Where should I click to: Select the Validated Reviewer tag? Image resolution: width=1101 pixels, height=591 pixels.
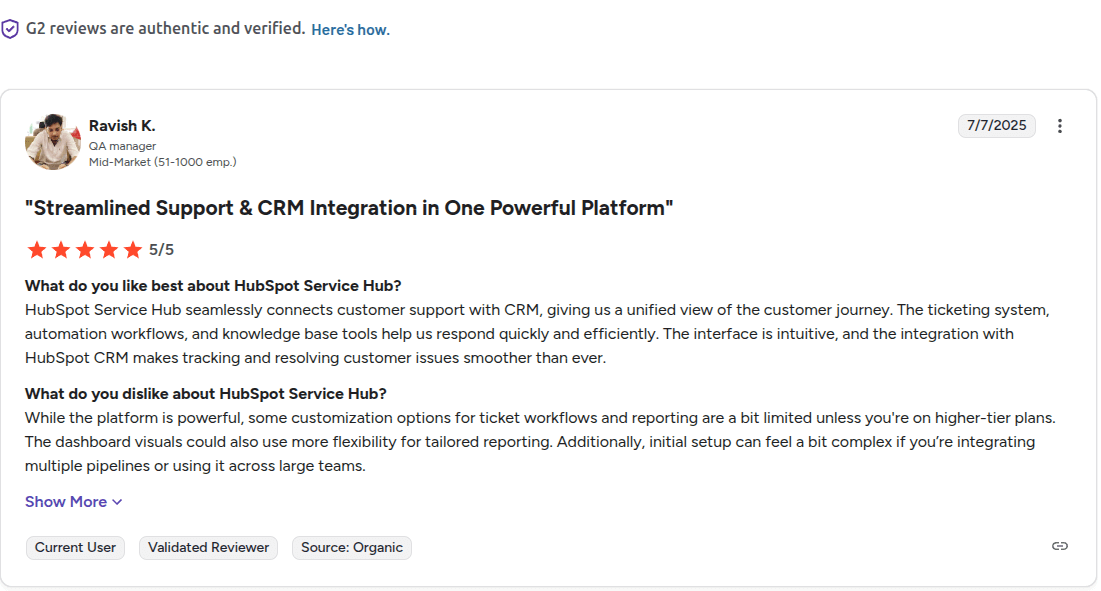[x=209, y=547]
